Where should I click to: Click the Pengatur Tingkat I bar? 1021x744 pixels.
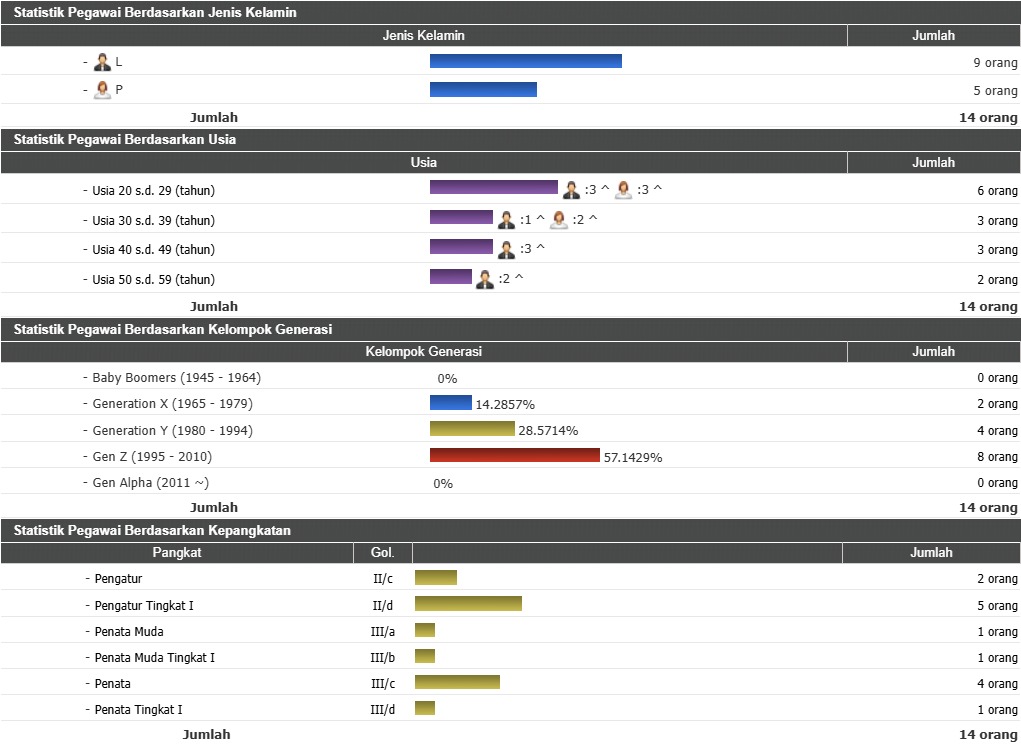point(468,604)
